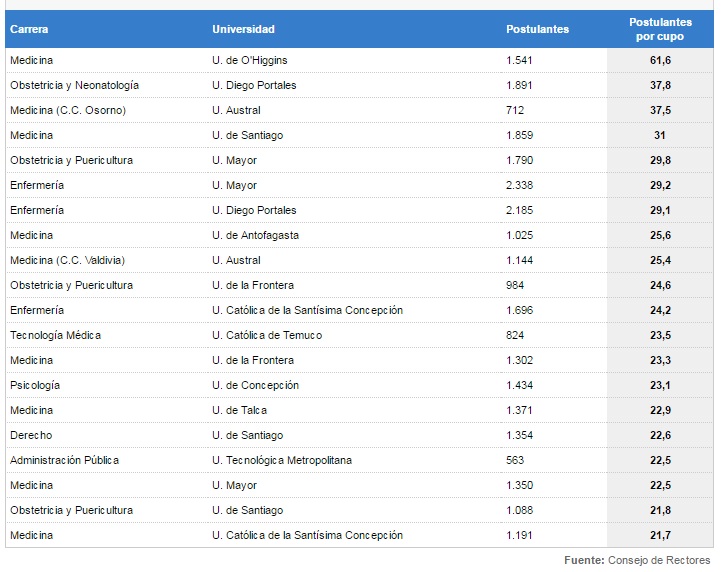The width and height of the screenshot is (728, 572).
Task: Click the Postulantes por cupo header
Action: [x=660, y=29]
